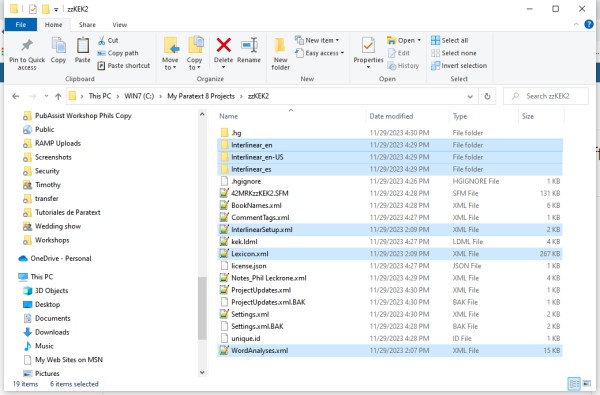The width and height of the screenshot is (600, 395).
Task: Pin to Quick access
Action: click(27, 54)
